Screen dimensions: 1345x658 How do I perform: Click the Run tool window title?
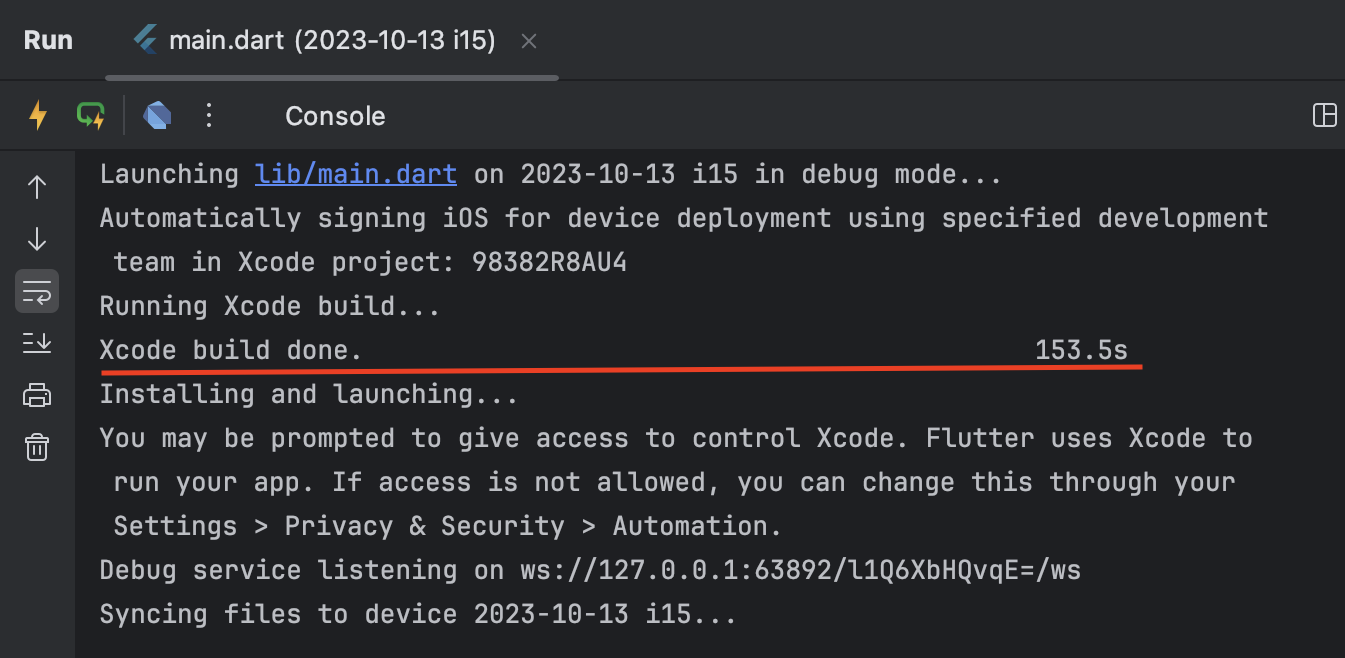48,41
